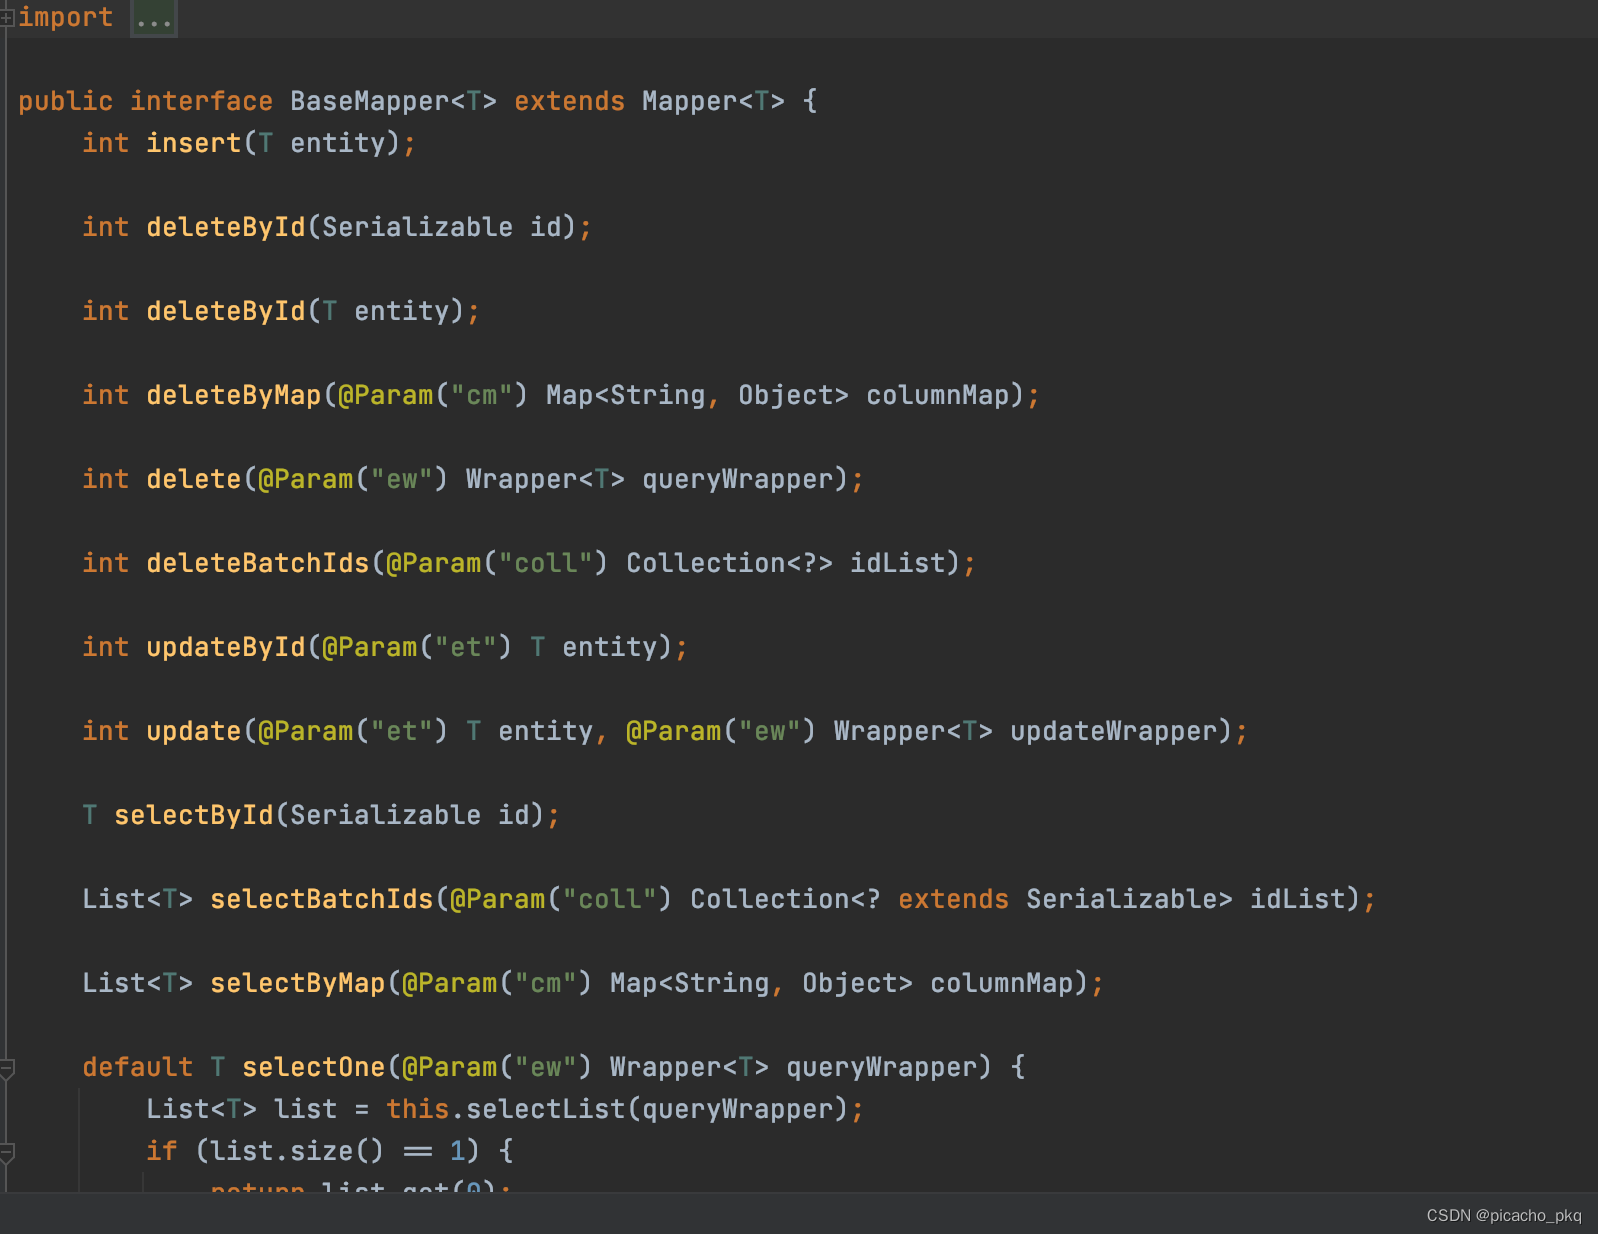Click Mapper in the extends clause
The width and height of the screenshot is (1598, 1234).
click(690, 101)
